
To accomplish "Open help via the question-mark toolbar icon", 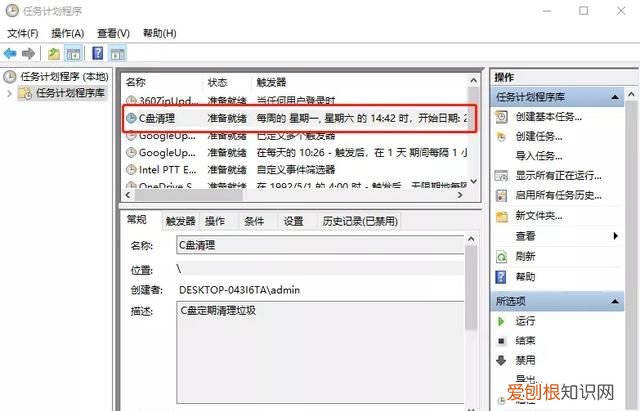I will (x=98, y=53).
